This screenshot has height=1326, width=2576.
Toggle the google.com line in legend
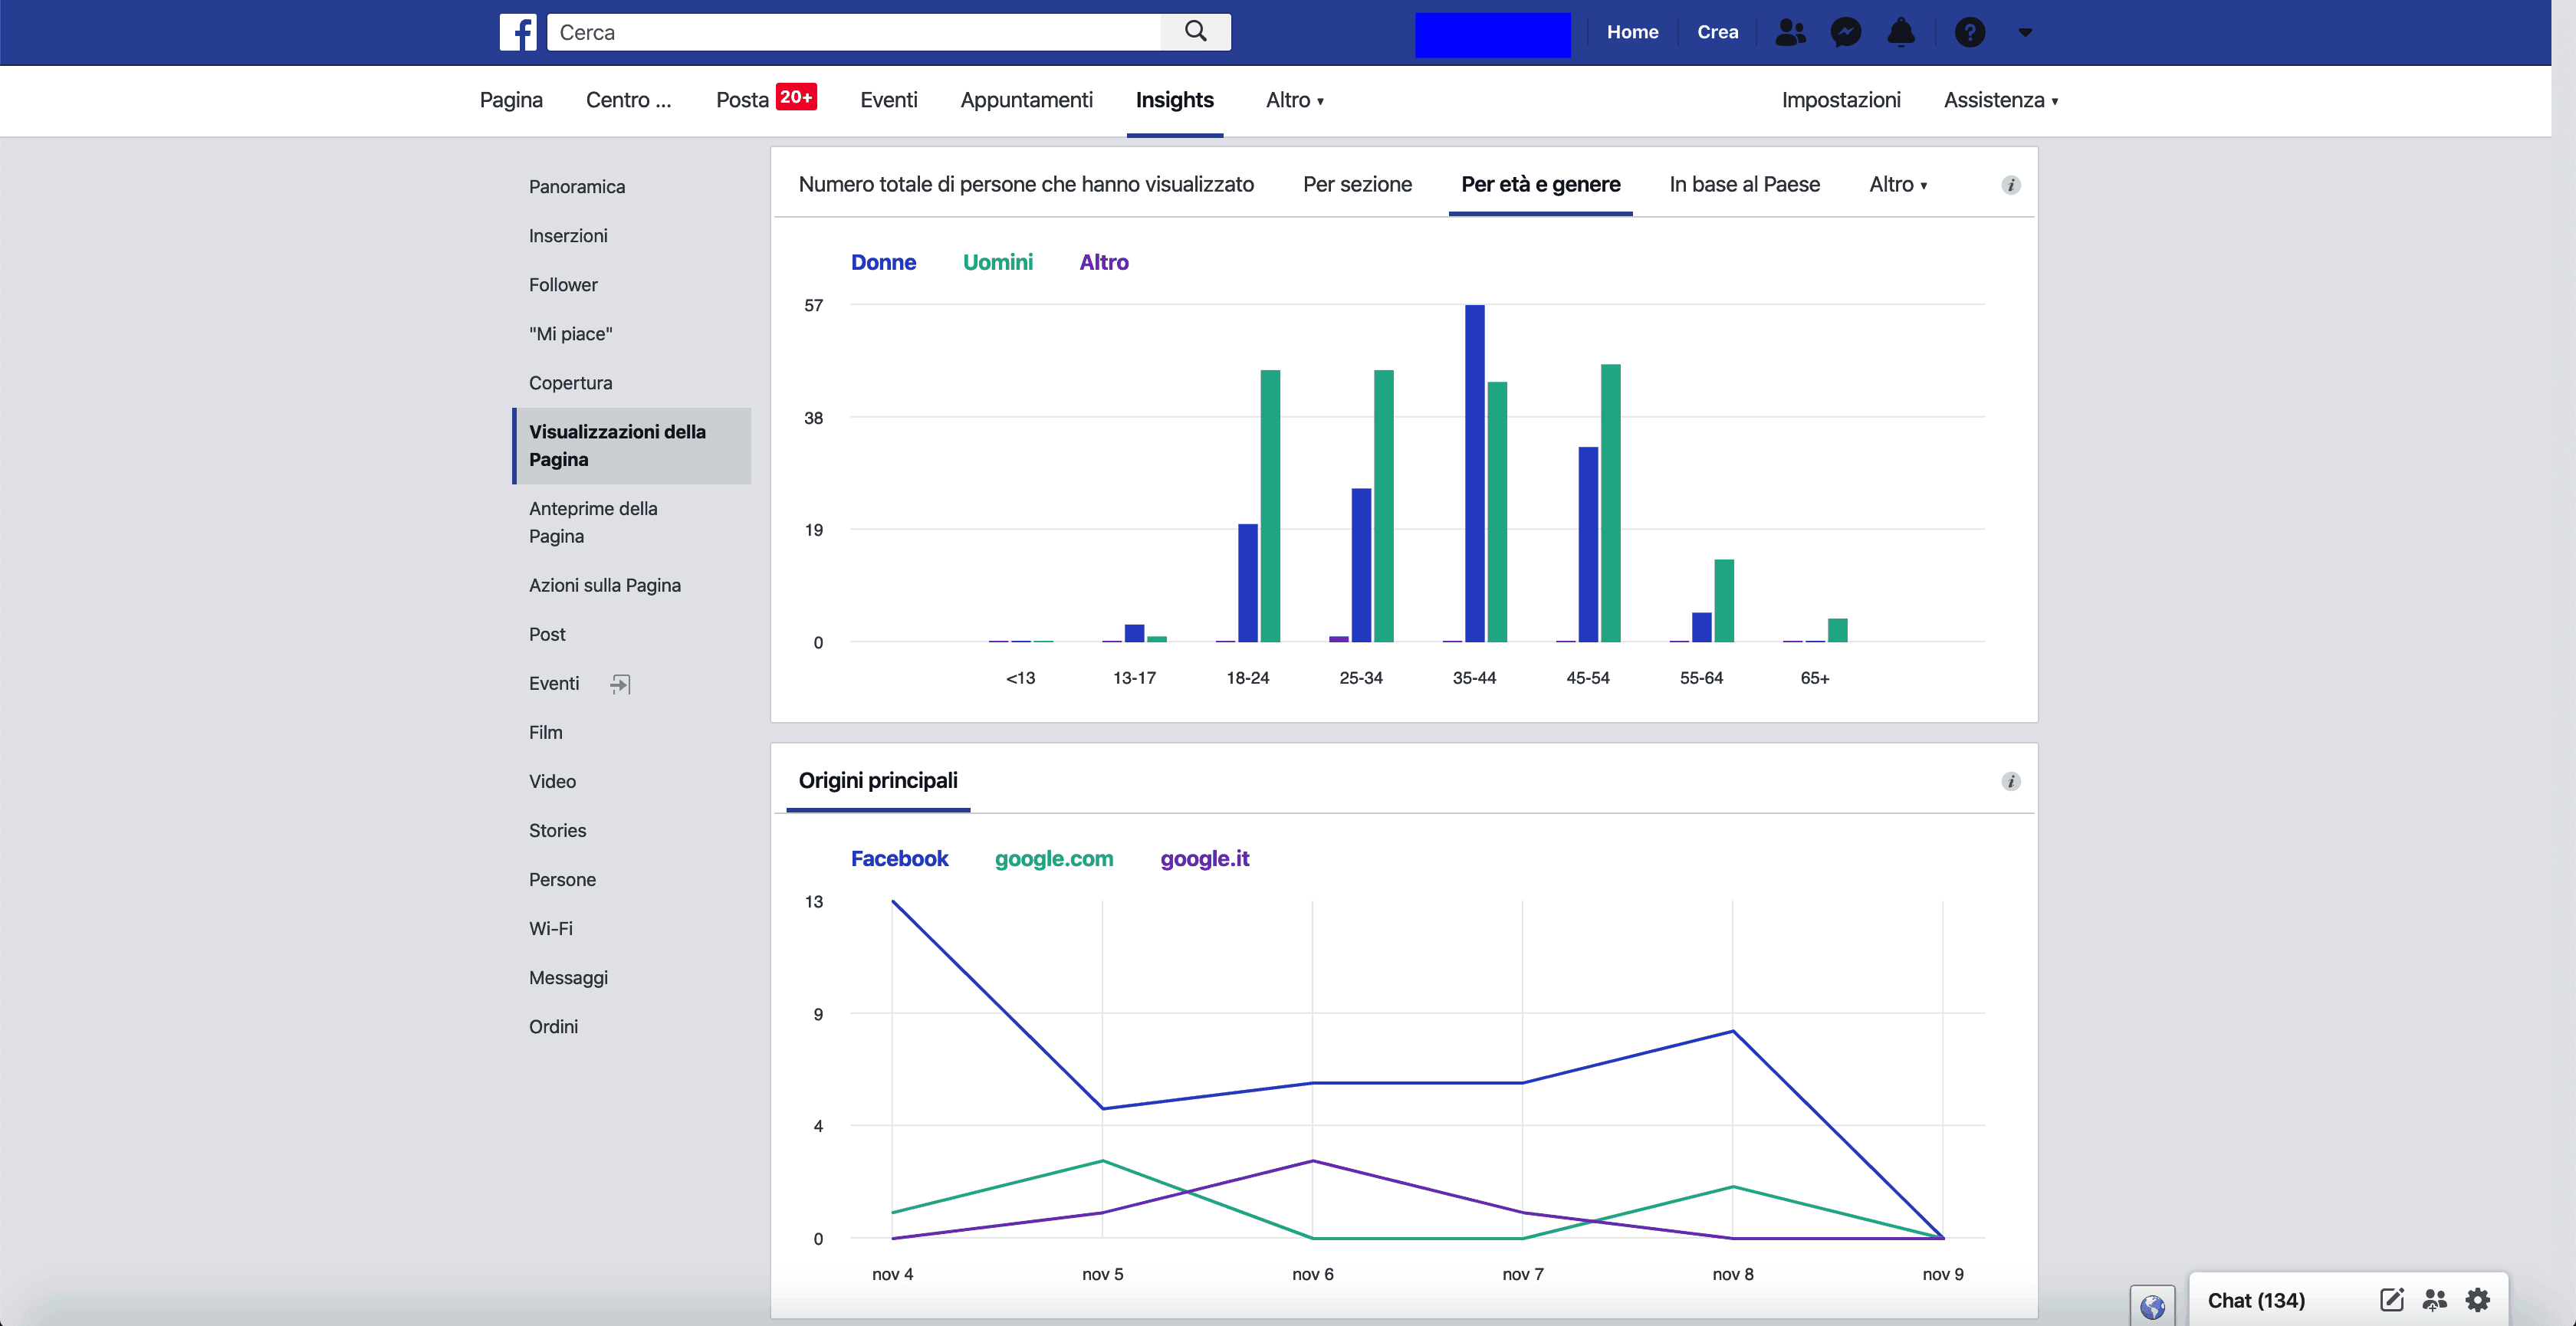pyautogui.click(x=1053, y=858)
